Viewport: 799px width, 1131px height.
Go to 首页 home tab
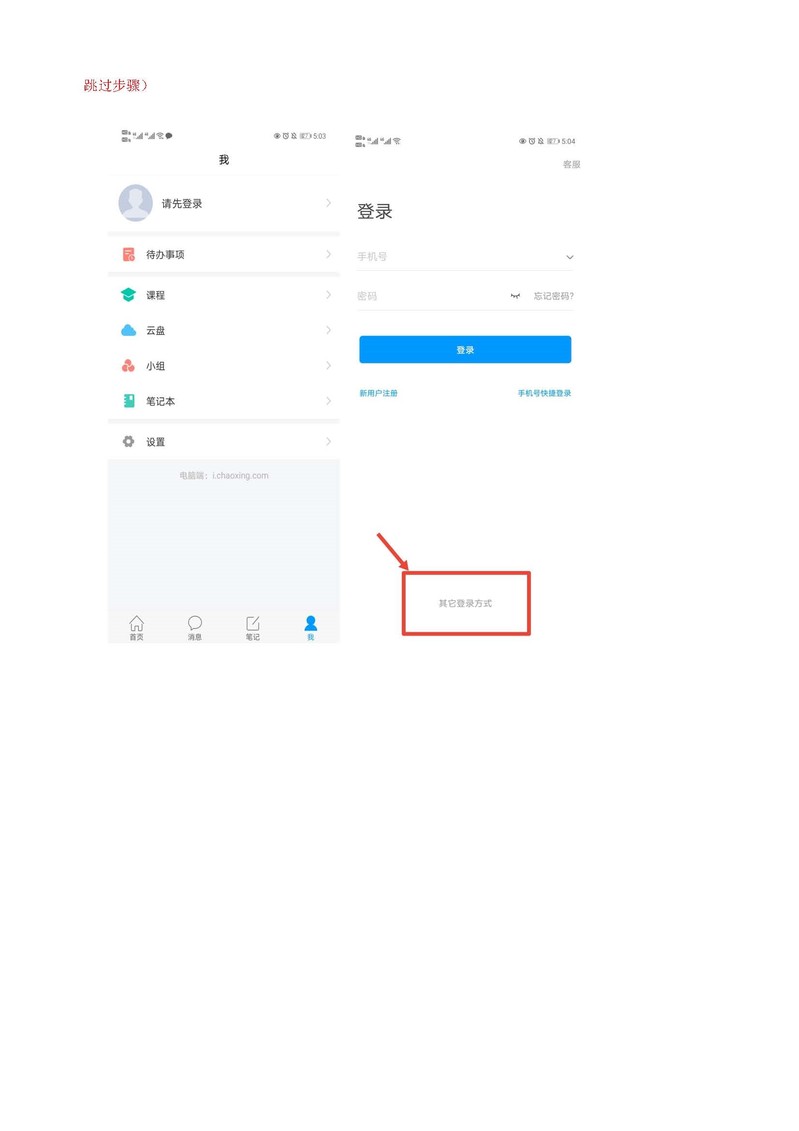[136, 628]
